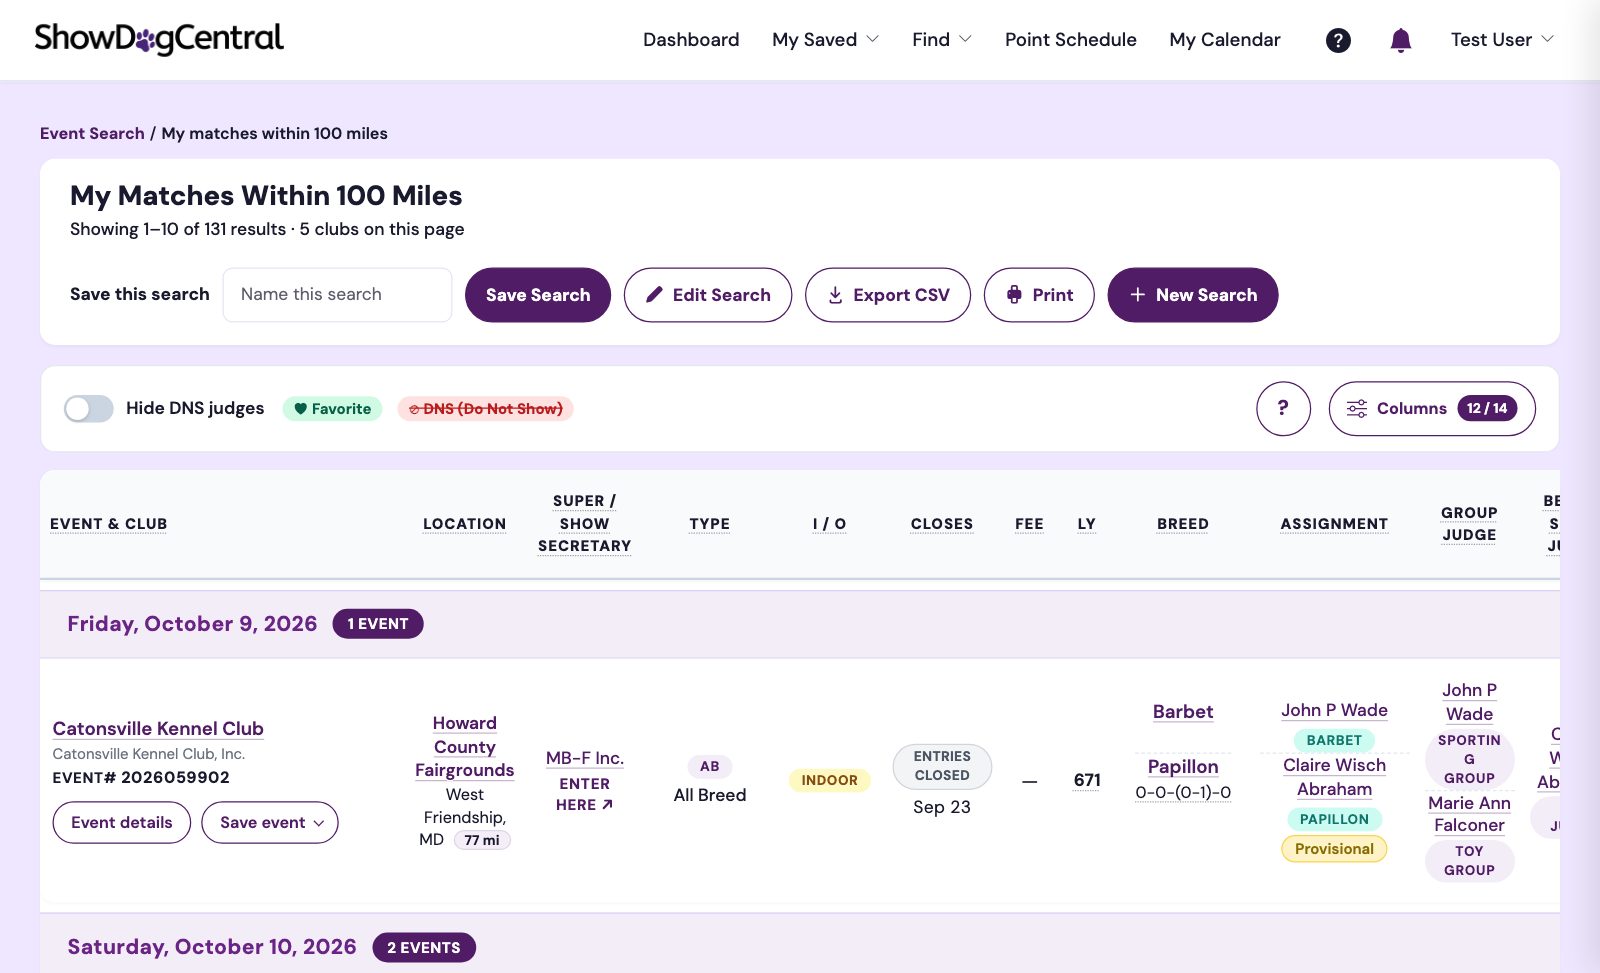1600x973 pixels.
Task: Click the EVENT & CLUB column header
Action: coord(108,524)
